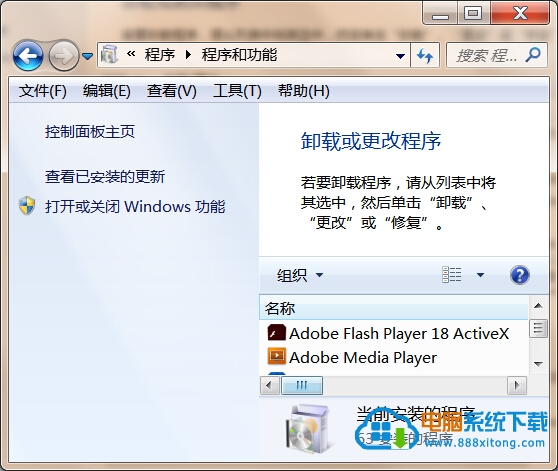Open the 工具(T) menu
Screen dimensions: 558x471
click(x=237, y=91)
